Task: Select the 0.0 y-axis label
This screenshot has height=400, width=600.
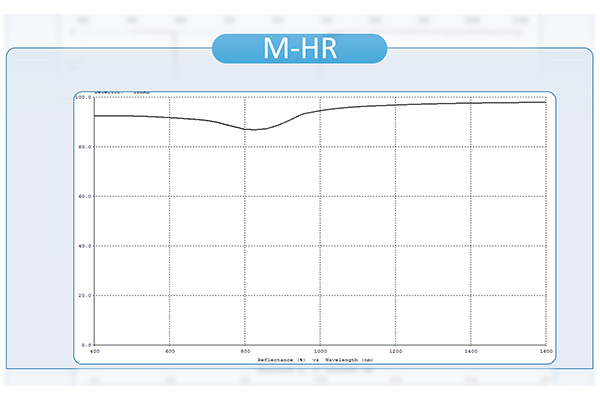Action: 86,345
